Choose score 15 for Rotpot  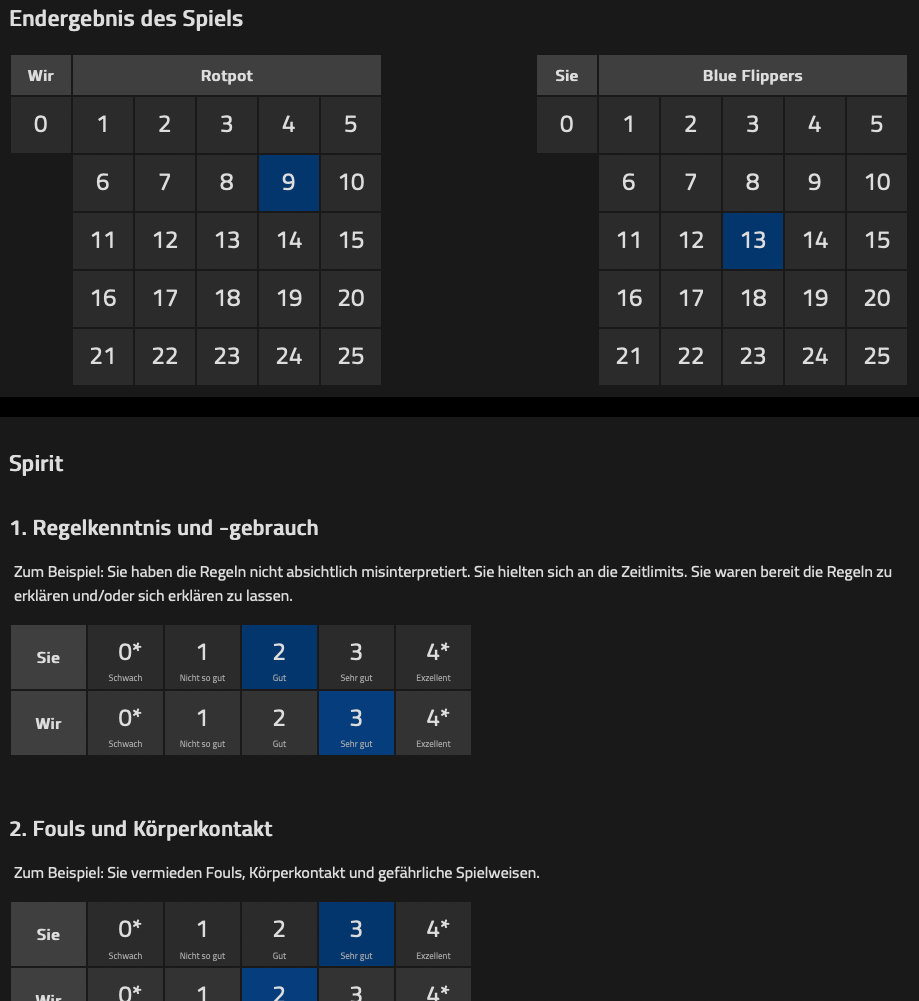pyautogui.click(x=351, y=240)
